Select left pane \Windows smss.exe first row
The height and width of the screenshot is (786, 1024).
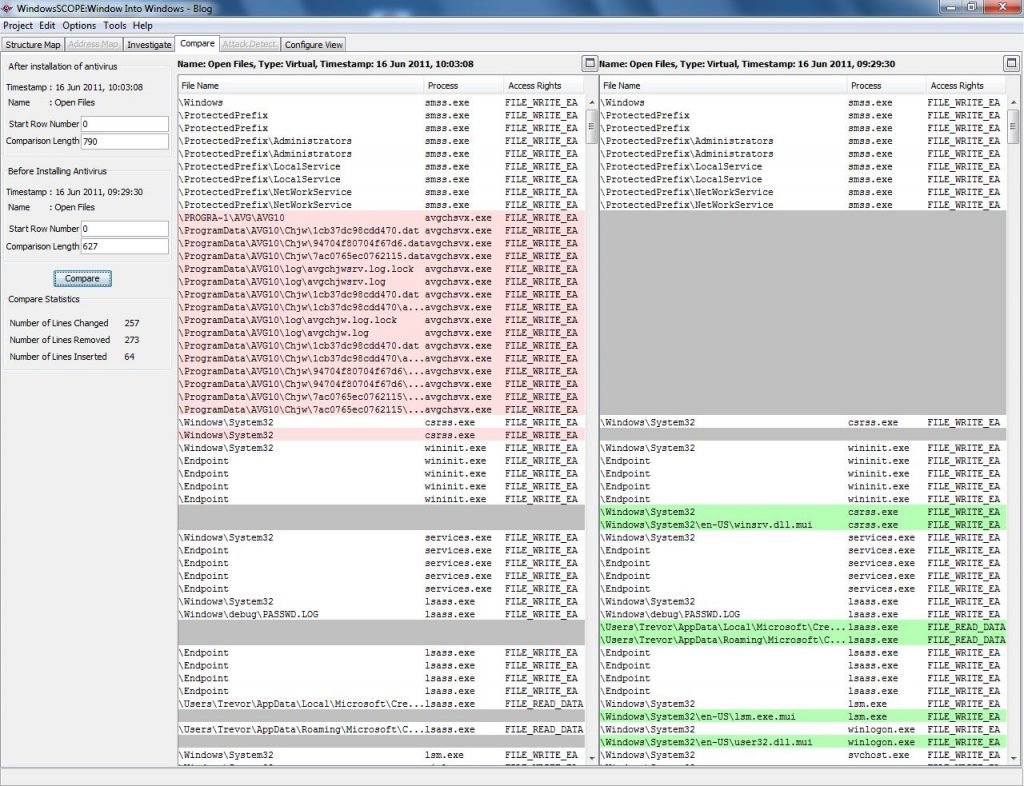pyautogui.click(x=381, y=102)
